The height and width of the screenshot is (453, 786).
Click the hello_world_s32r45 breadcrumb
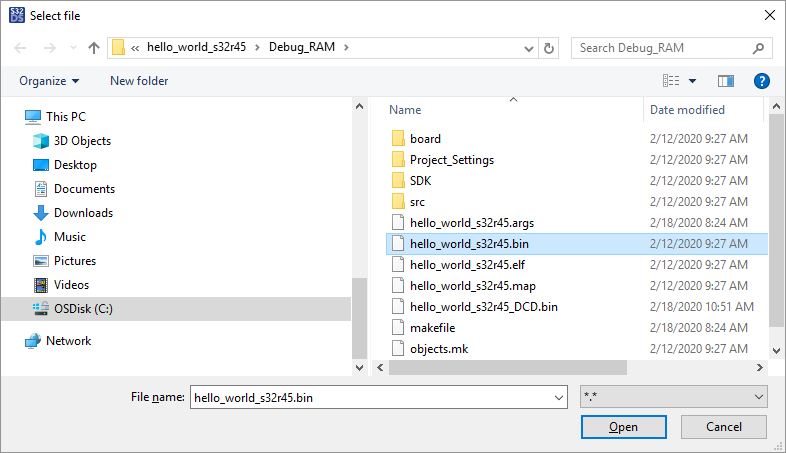tap(196, 47)
